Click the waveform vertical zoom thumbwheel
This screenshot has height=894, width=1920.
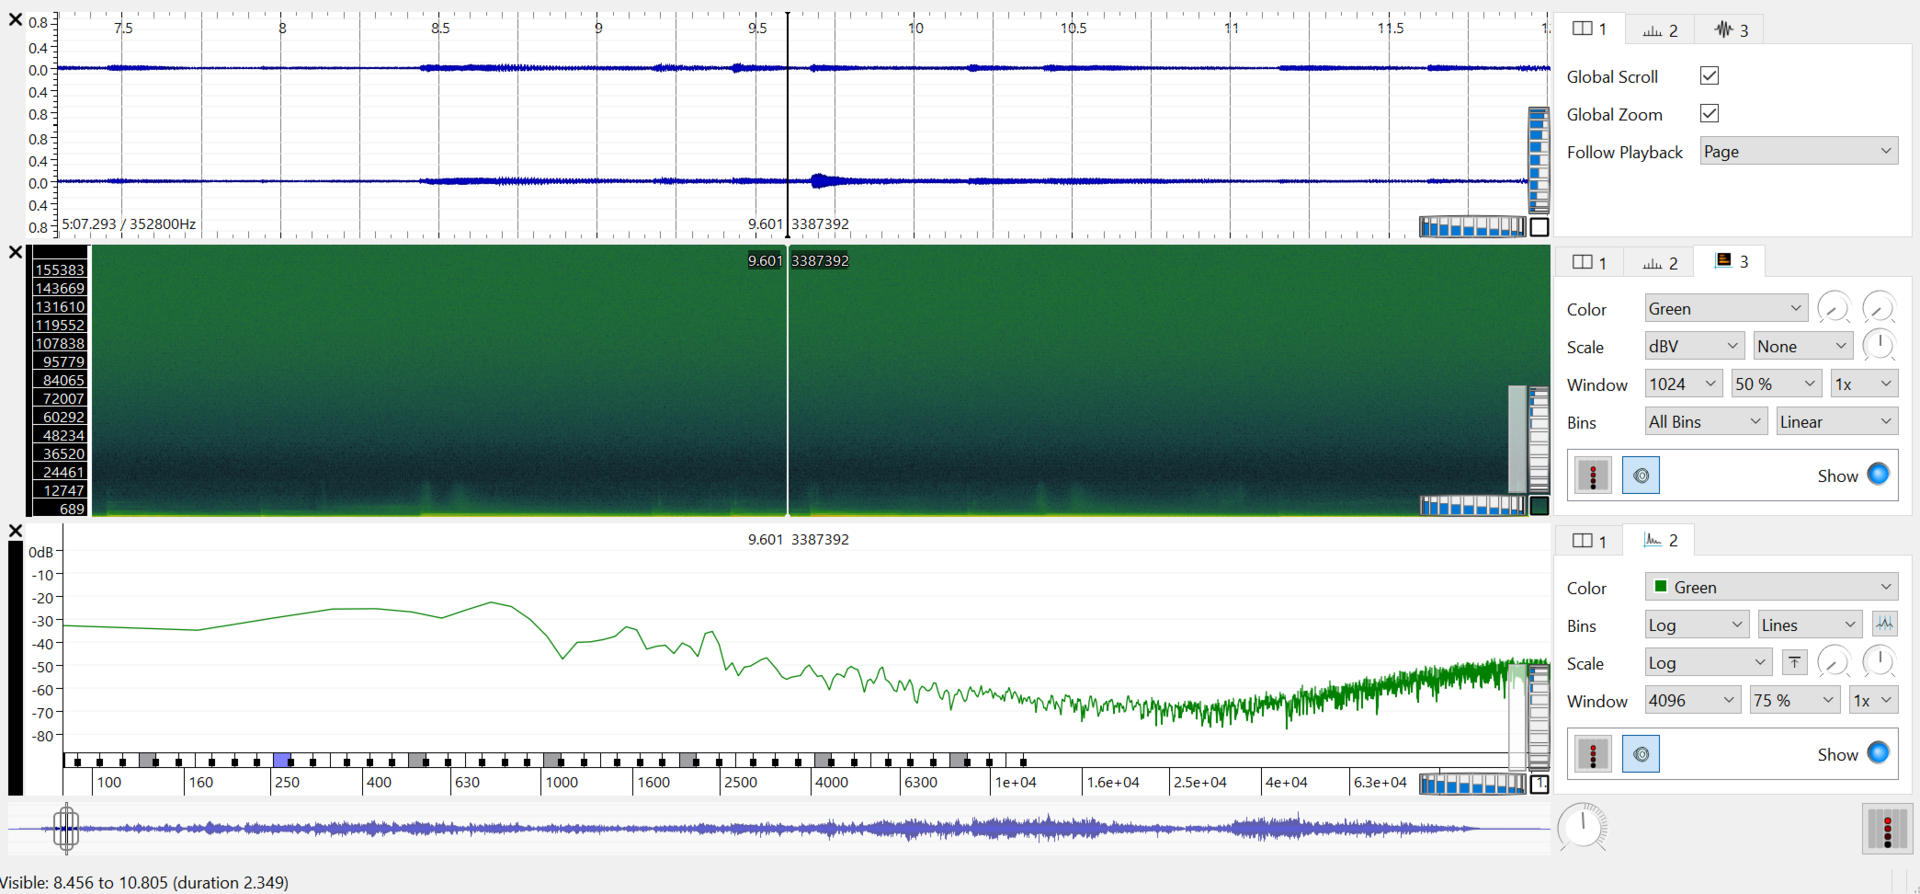click(1538, 160)
